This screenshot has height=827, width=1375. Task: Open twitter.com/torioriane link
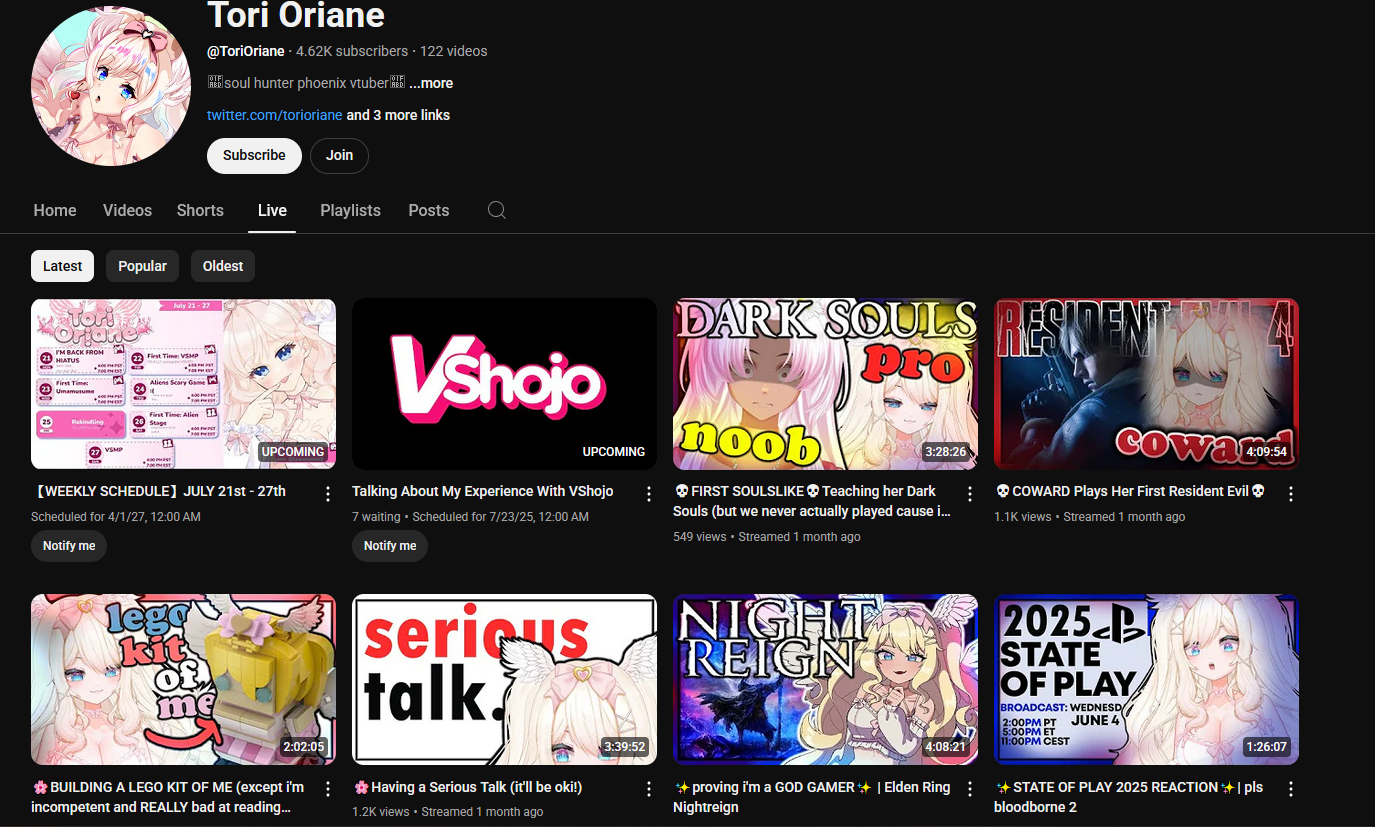[274, 115]
